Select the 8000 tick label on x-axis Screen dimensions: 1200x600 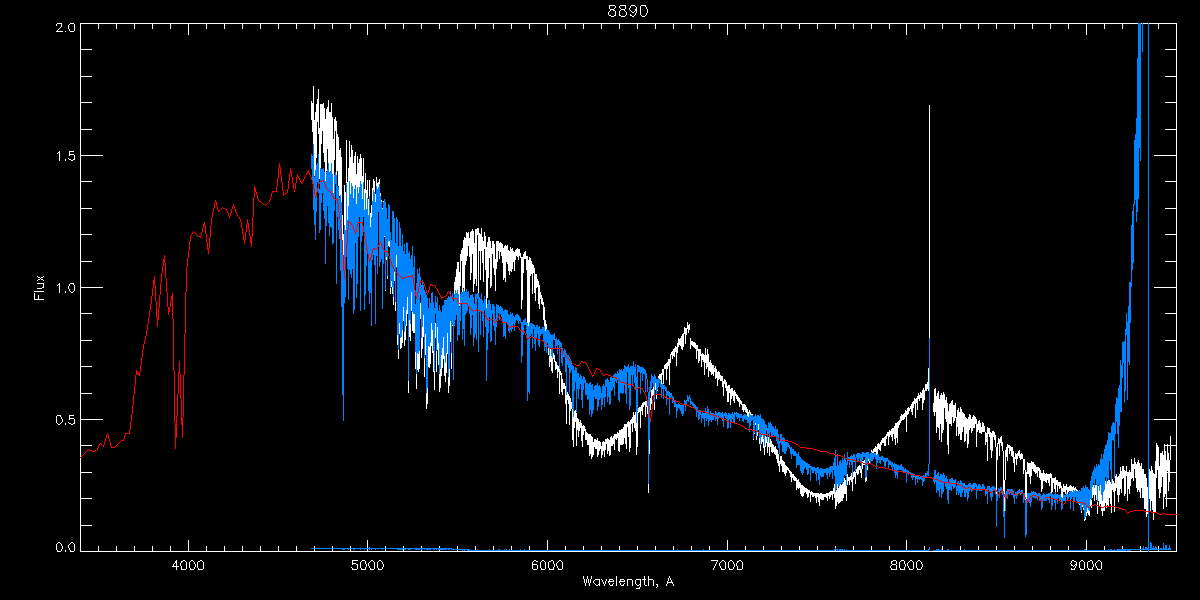click(907, 564)
